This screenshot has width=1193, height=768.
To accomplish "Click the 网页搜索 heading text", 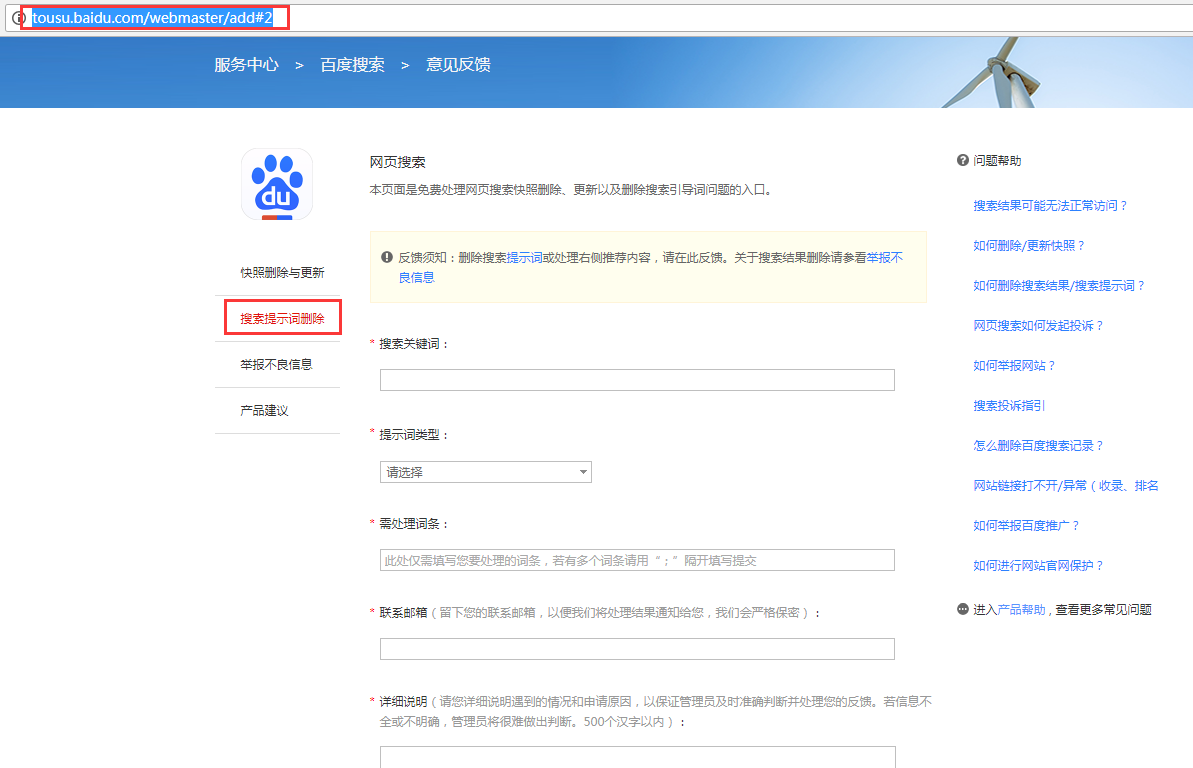I will click(x=397, y=161).
